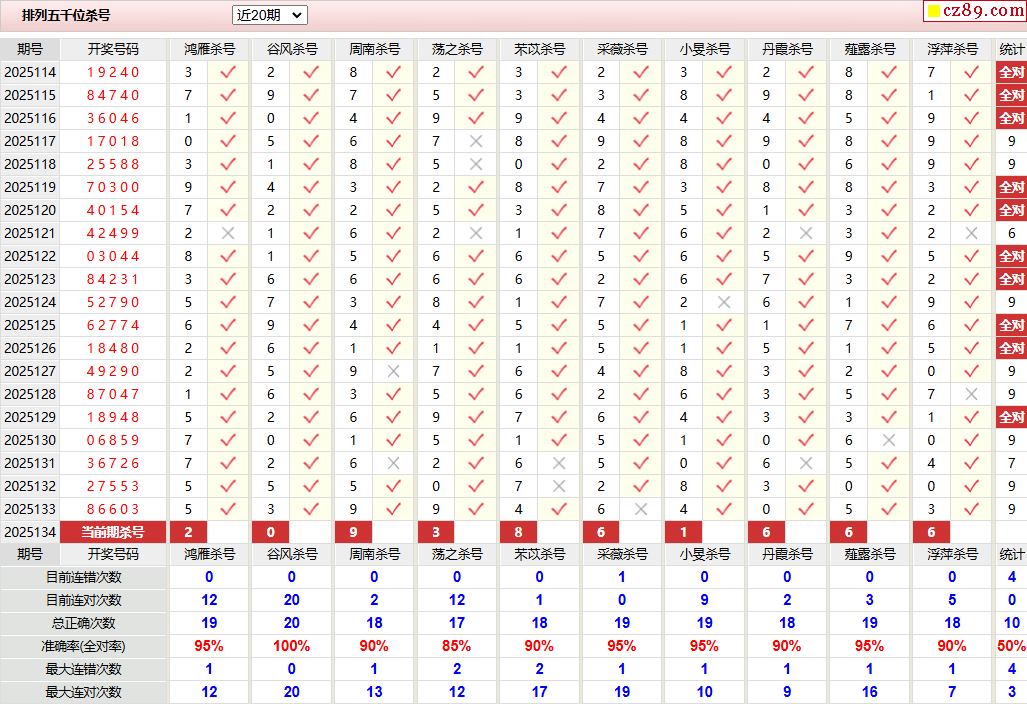Image resolution: width=1027 pixels, height=704 pixels.
Task: Click draw number 7 0 3 0 0
Action: click(x=113, y=187)
